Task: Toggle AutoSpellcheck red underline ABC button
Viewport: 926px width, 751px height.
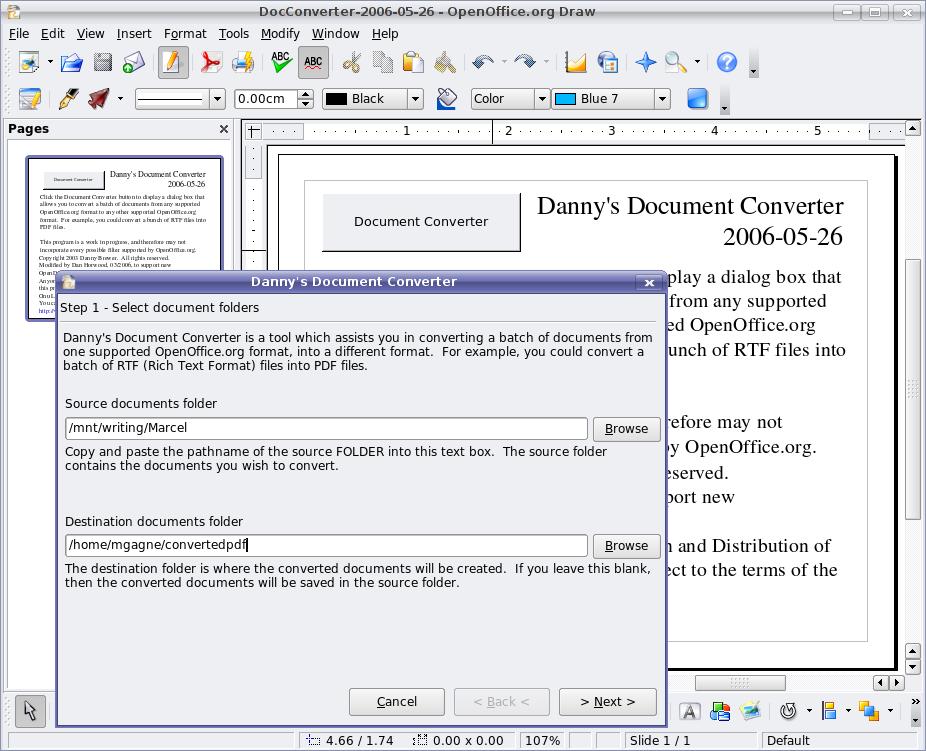Action: (x=313, y=63)
